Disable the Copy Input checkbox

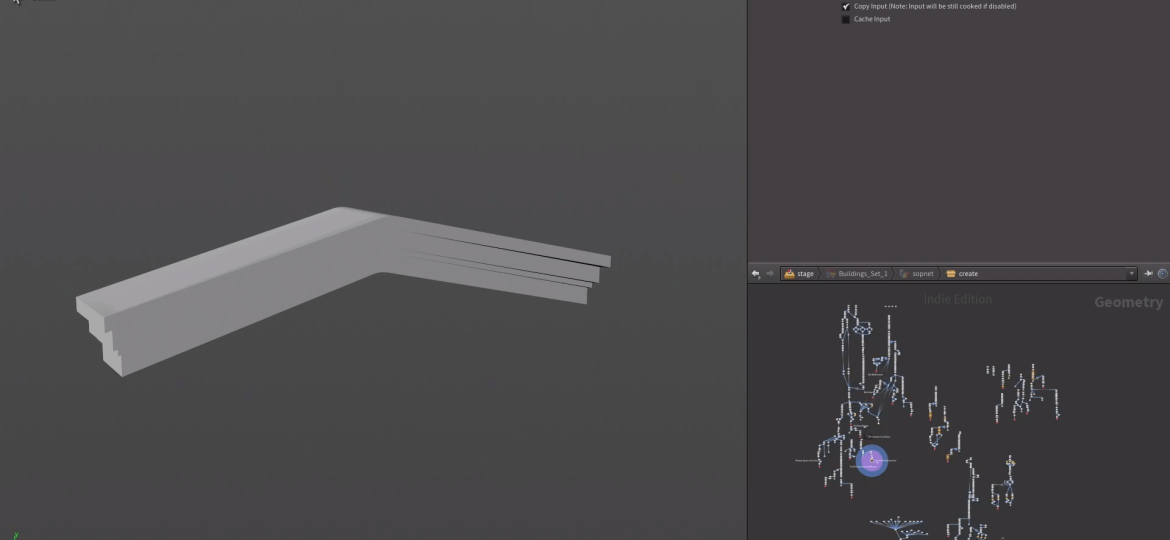pos(846,7)
